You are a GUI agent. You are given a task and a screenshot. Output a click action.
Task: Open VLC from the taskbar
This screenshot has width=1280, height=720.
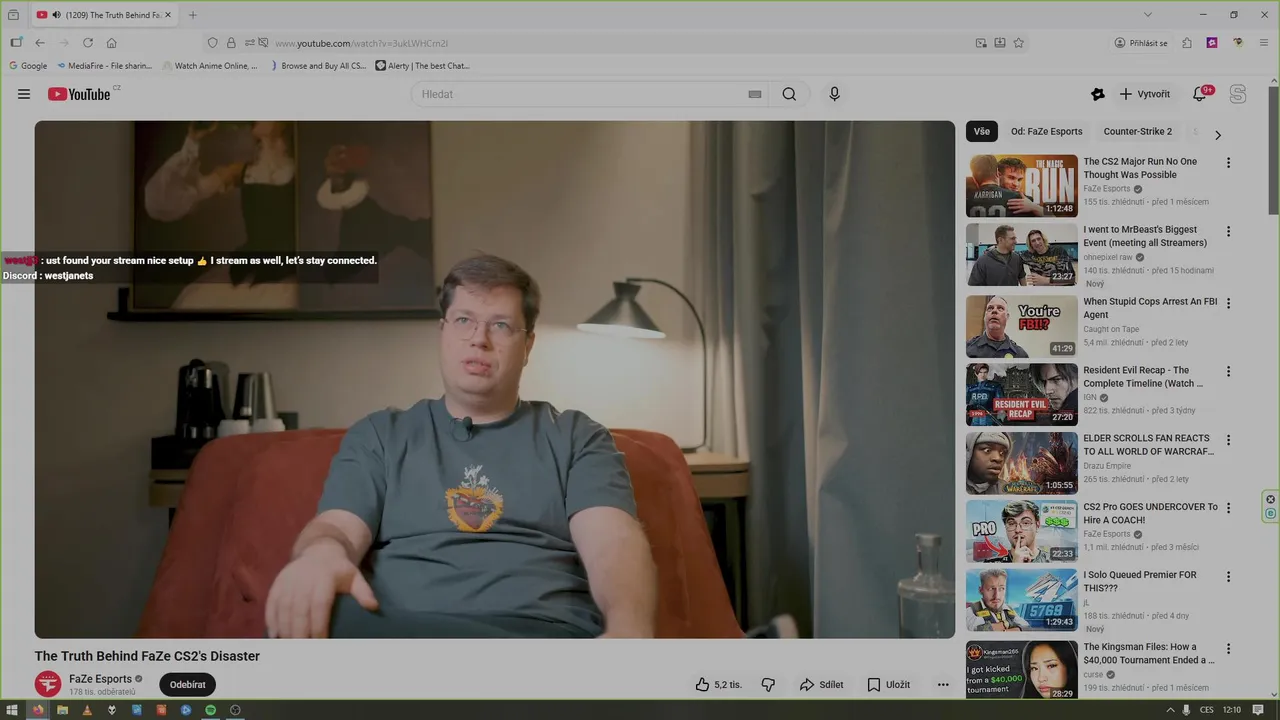pos(87,710)
